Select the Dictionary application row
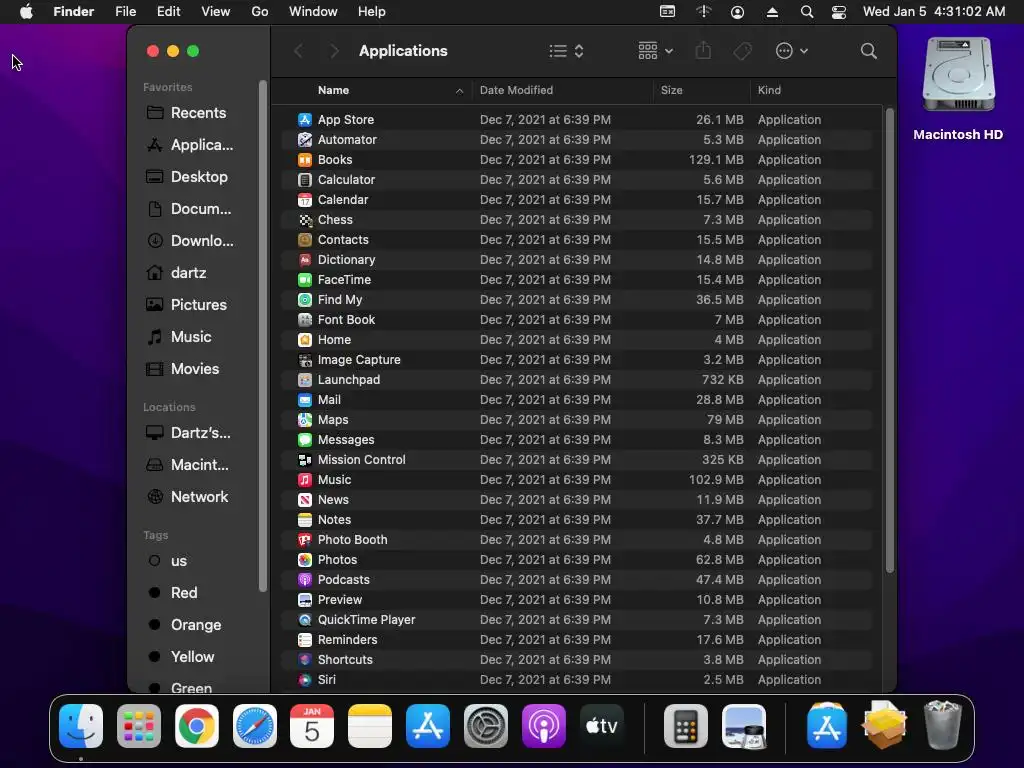Viewport: 1024px width, 768px height. coord(577,260)
